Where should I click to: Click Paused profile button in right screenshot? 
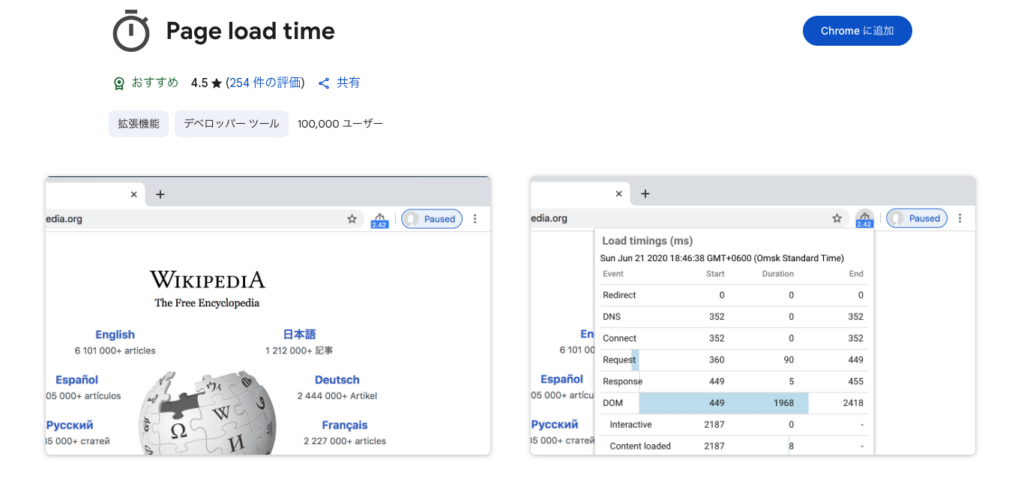[x=917, y=219]
